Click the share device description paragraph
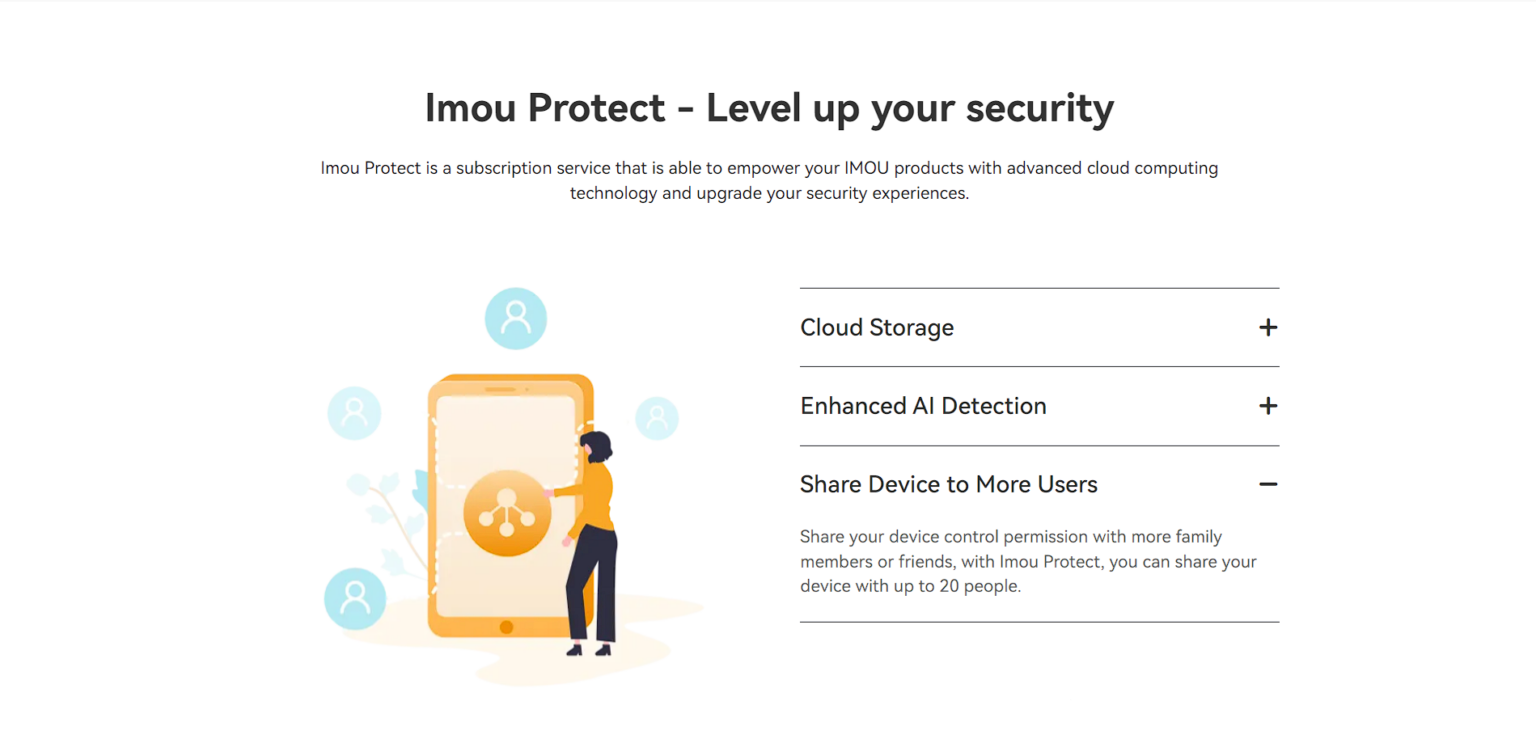Screen dimensions: 1536x743 click(x=1028, y=562)
